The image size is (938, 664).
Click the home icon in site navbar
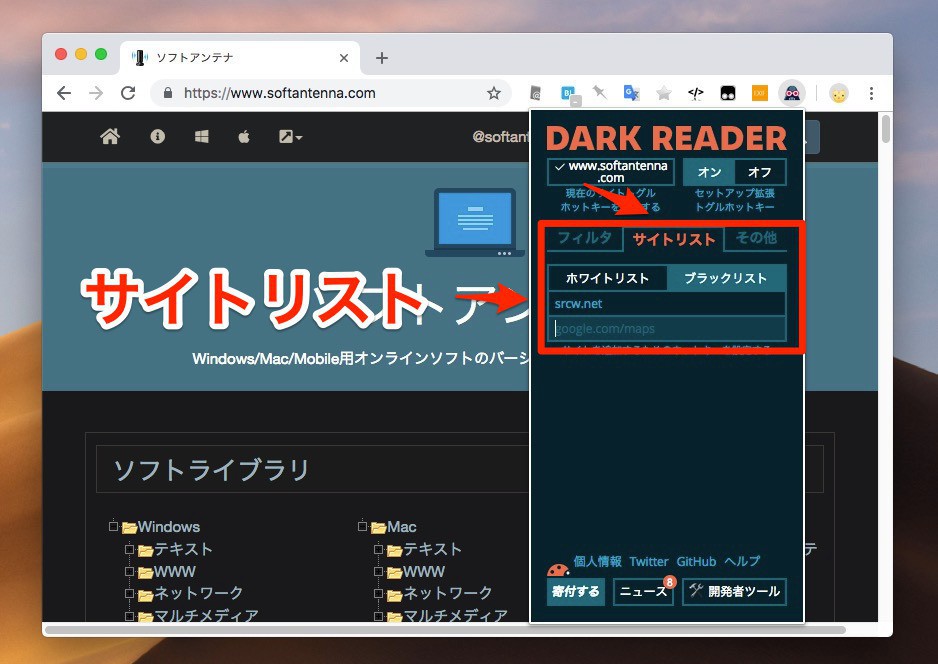(x=110, y=136)
